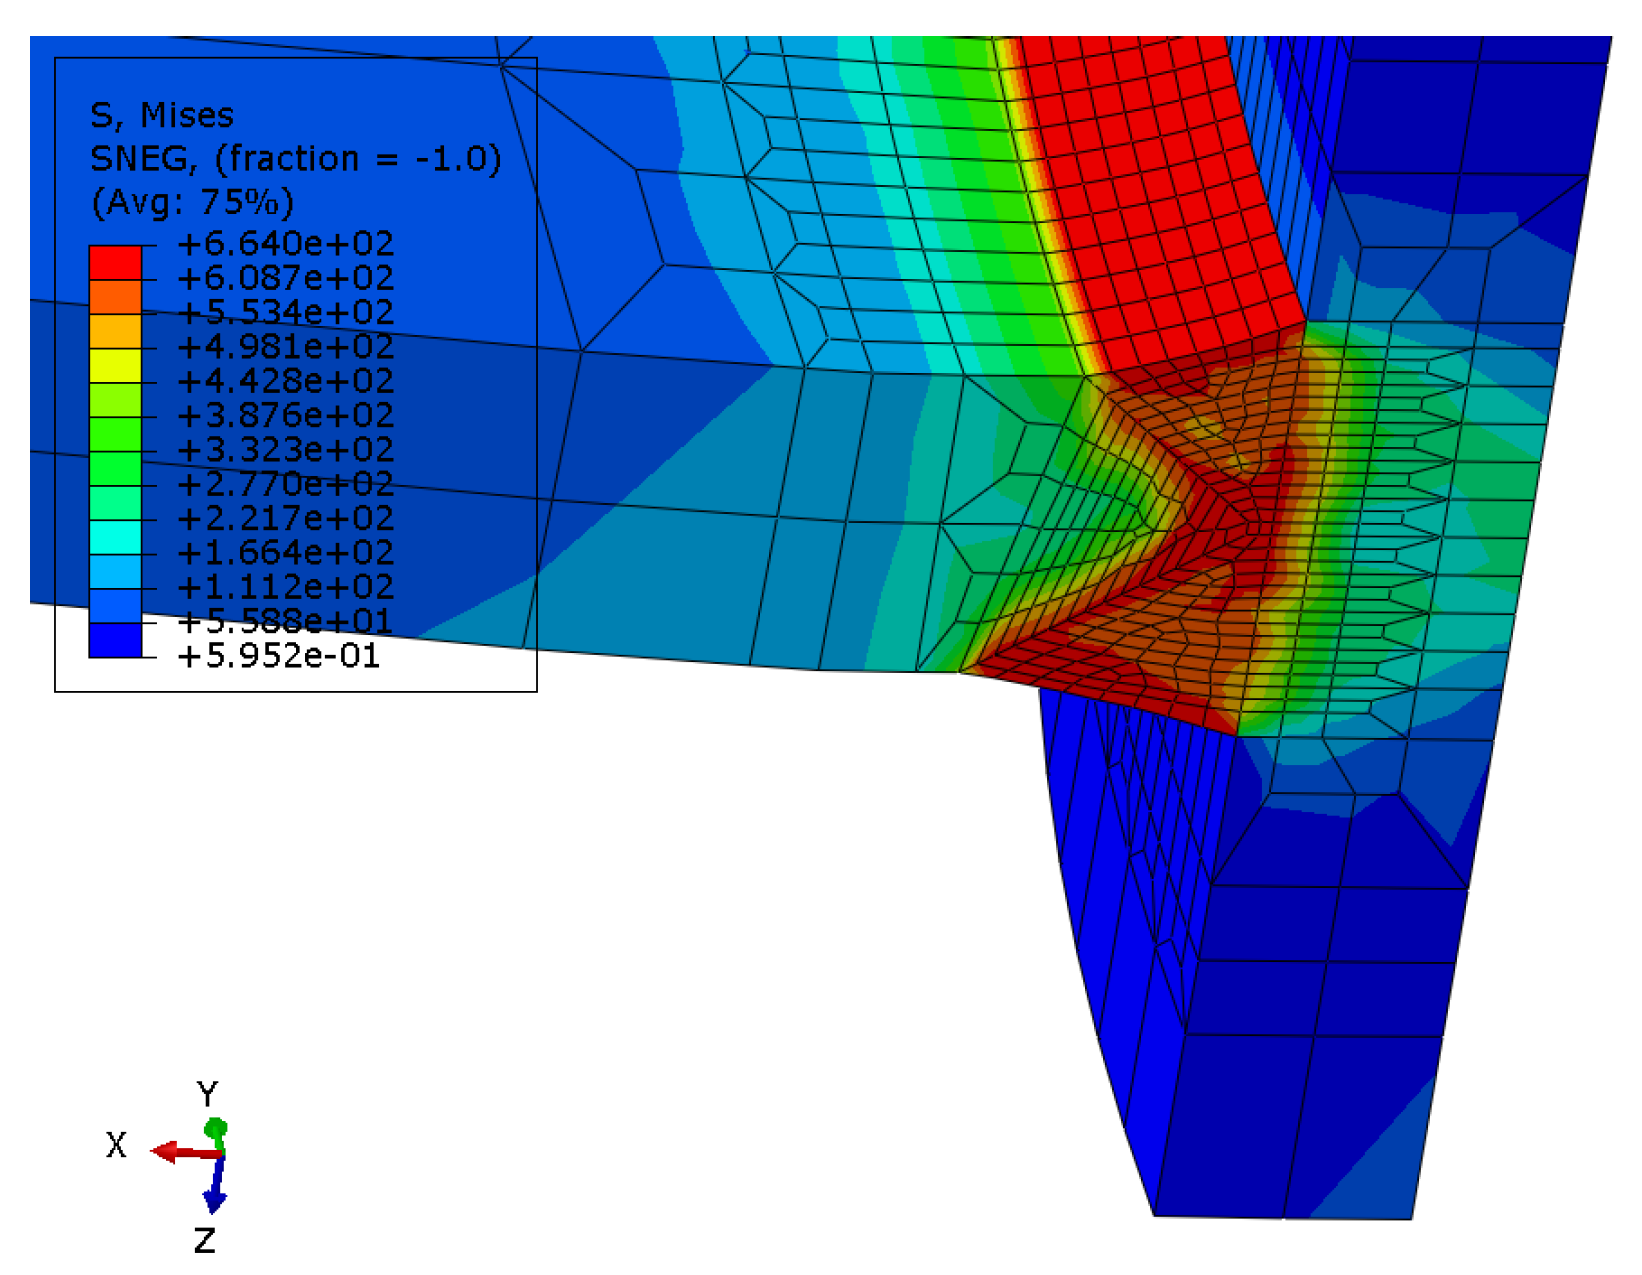Select the minimum value +5.952e-01 label
This screenshot has height=1275, width=1642.
[x=279, y=656]
